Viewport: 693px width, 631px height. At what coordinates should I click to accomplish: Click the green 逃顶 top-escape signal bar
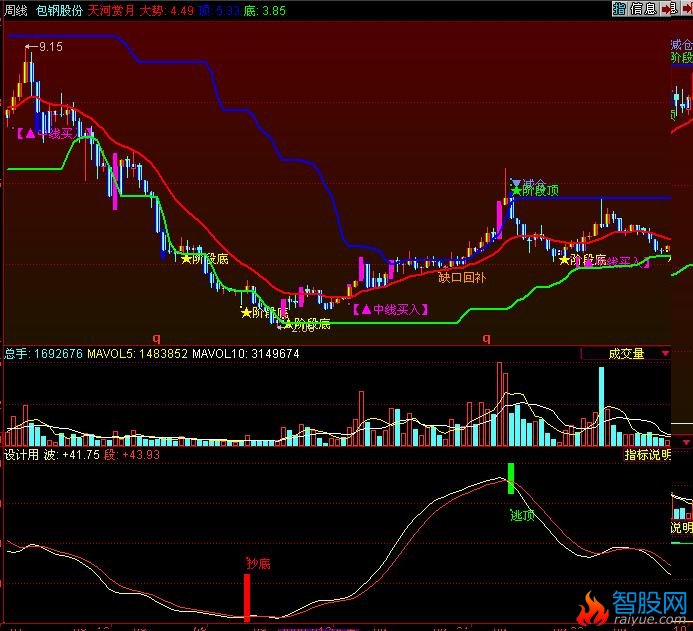(x=511, y=478)
